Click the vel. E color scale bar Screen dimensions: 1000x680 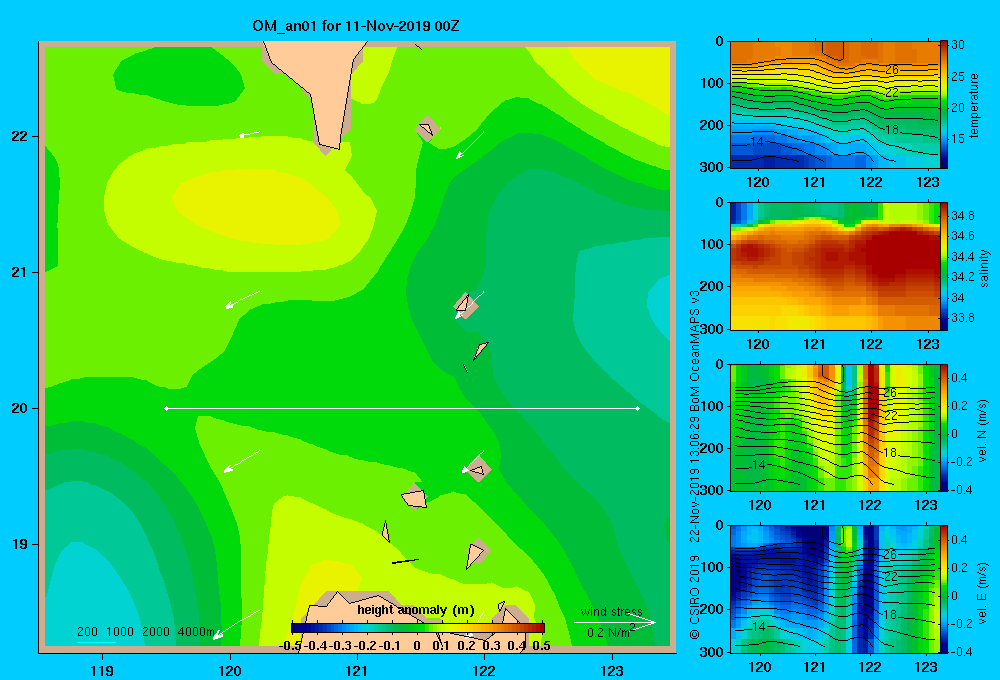coord(944,589)
